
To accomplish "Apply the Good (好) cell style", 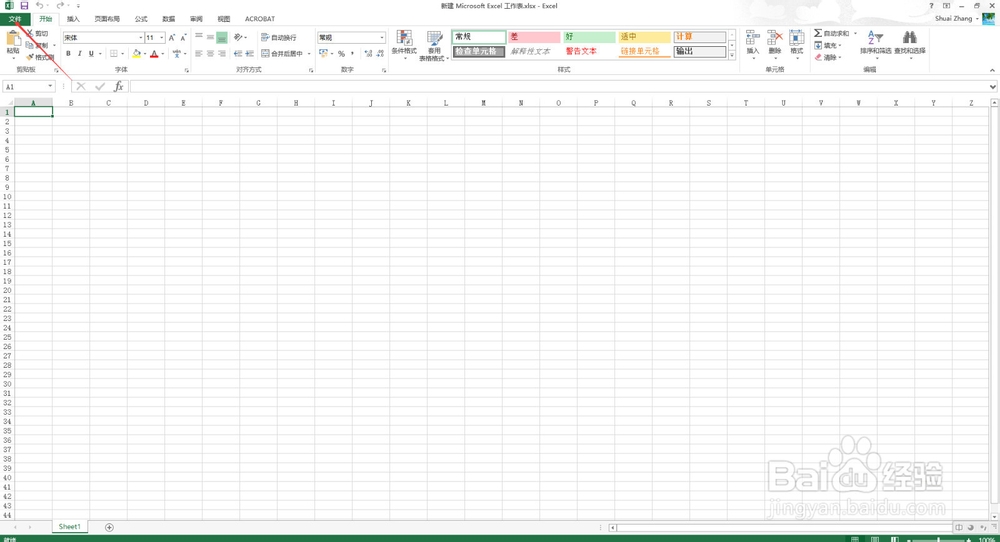I will [x=589, y=37].
